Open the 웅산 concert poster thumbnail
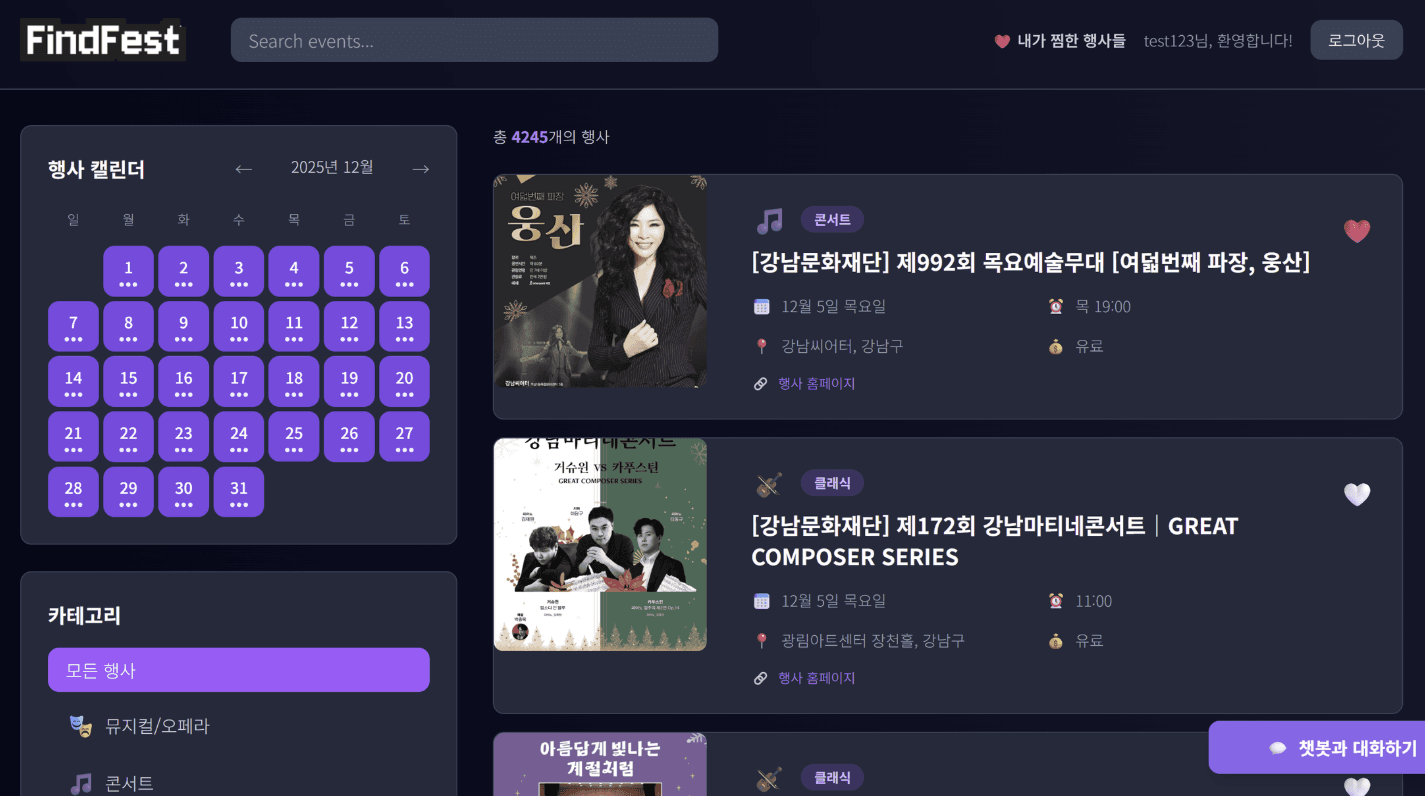Screen dimensions: 1425x796 [600, 281]
